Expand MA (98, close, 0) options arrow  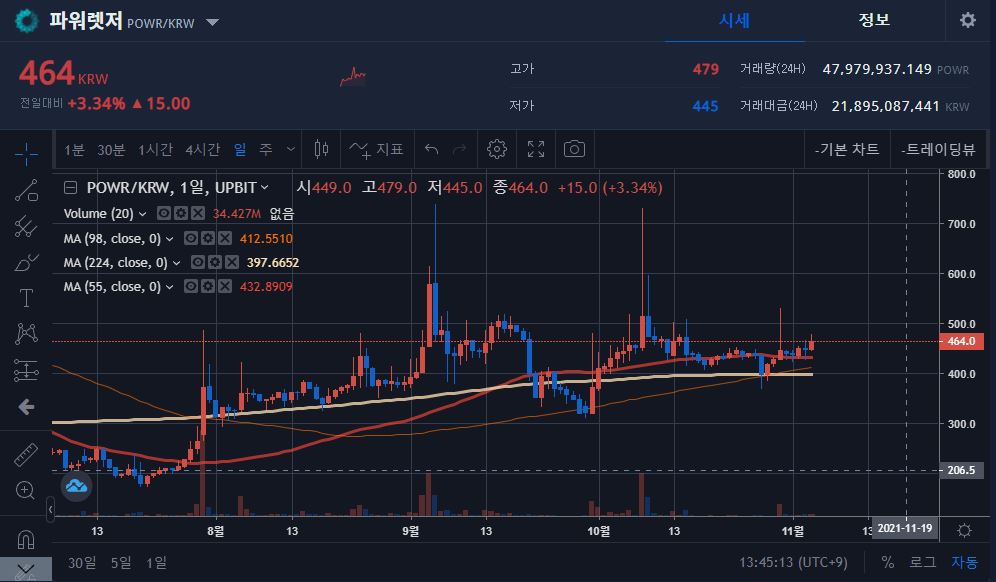[x=170, y=239]
